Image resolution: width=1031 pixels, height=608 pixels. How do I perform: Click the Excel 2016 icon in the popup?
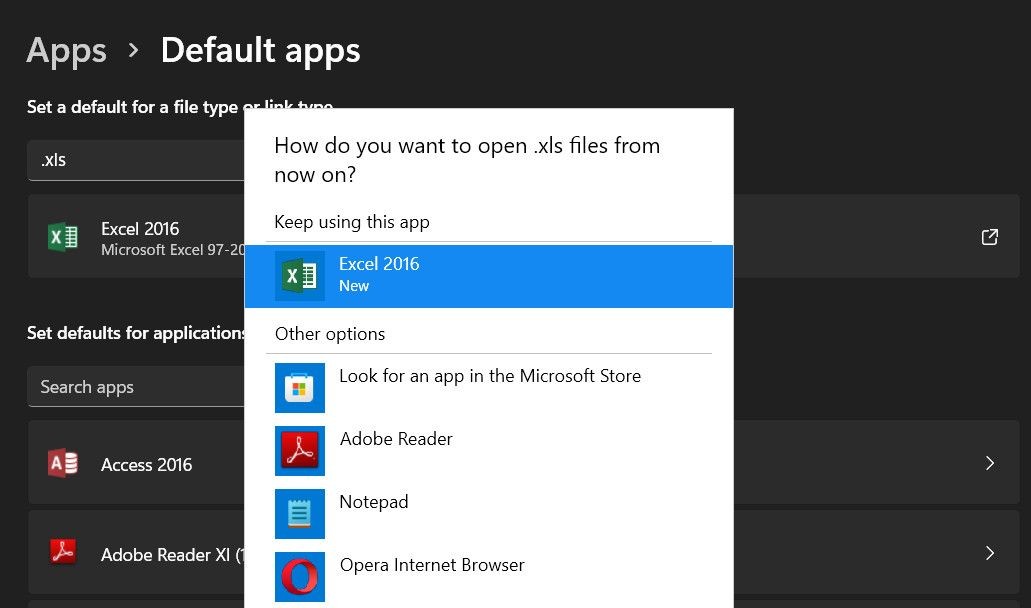(x=300, y=276)
